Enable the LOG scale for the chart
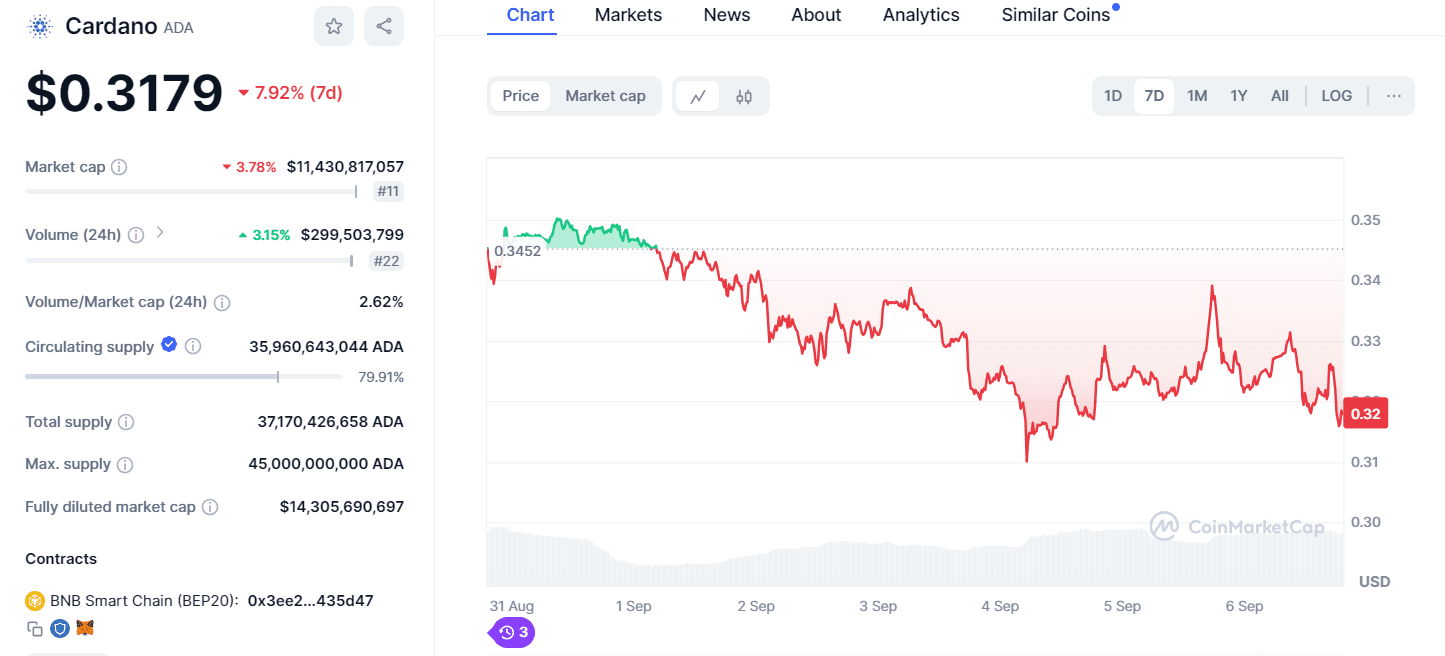The width and height of the screenshot is (1445, 656). pyautogui.click(x=1337, y=95)
